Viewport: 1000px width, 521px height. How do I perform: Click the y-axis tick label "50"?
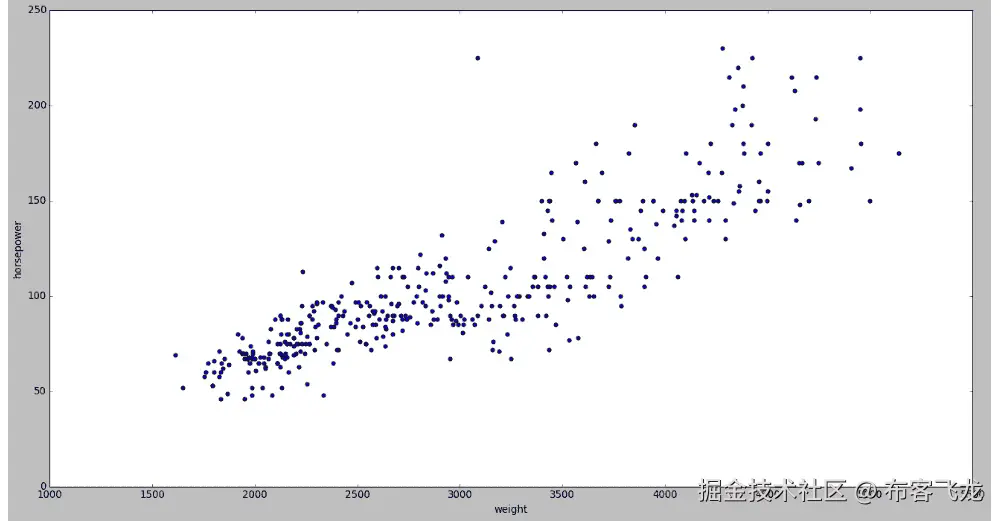(x=40, y=391)
